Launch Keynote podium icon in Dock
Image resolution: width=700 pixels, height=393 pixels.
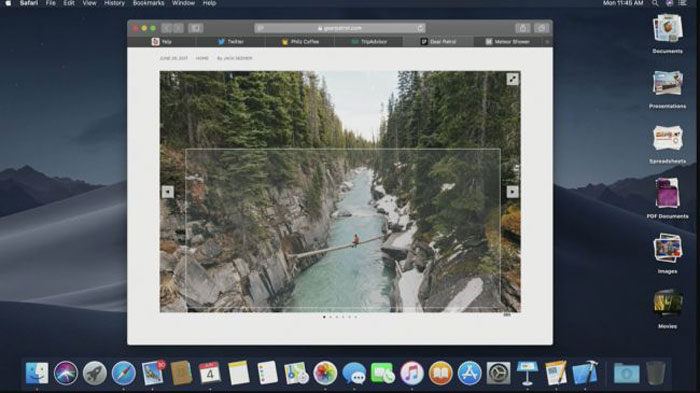coord(527,373)
